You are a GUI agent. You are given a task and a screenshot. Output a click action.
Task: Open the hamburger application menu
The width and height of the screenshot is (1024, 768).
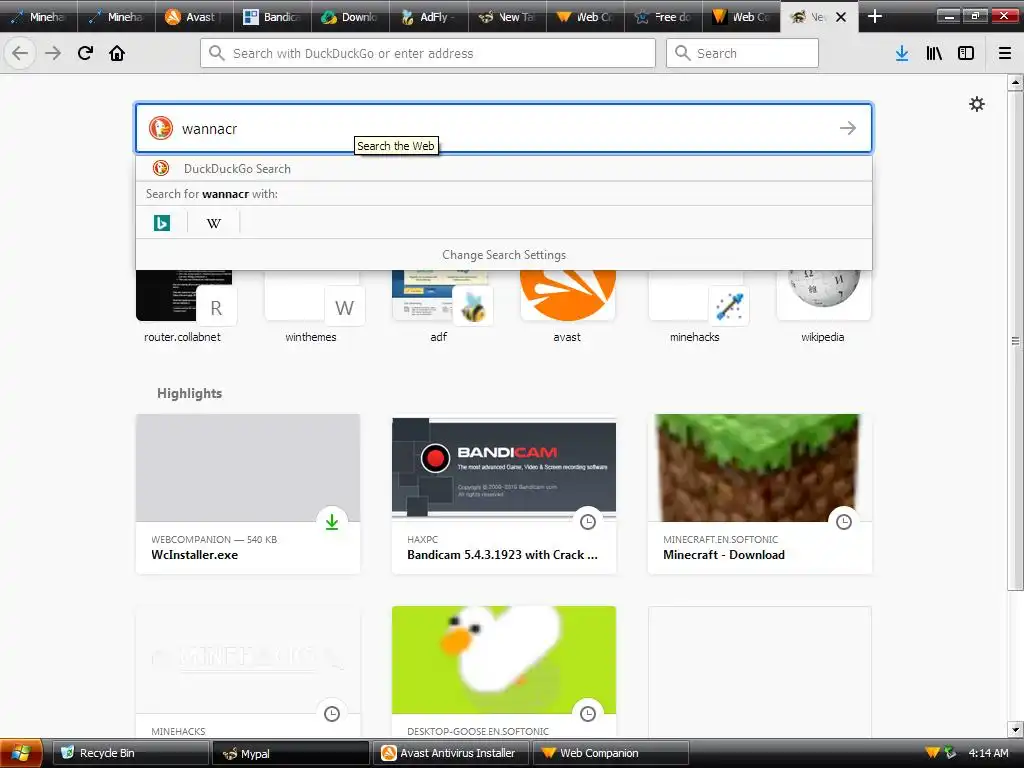coord(1005,53)
